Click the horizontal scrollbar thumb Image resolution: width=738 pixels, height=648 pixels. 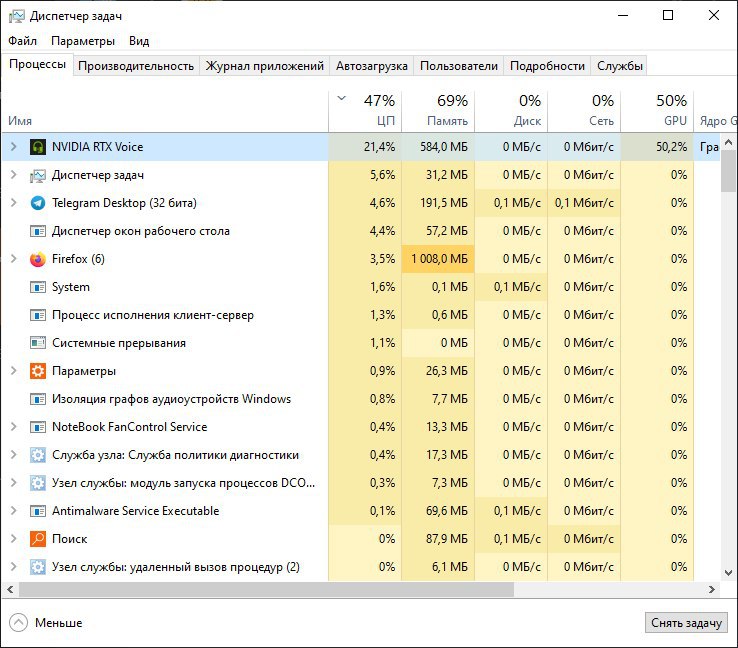[266, 590]
